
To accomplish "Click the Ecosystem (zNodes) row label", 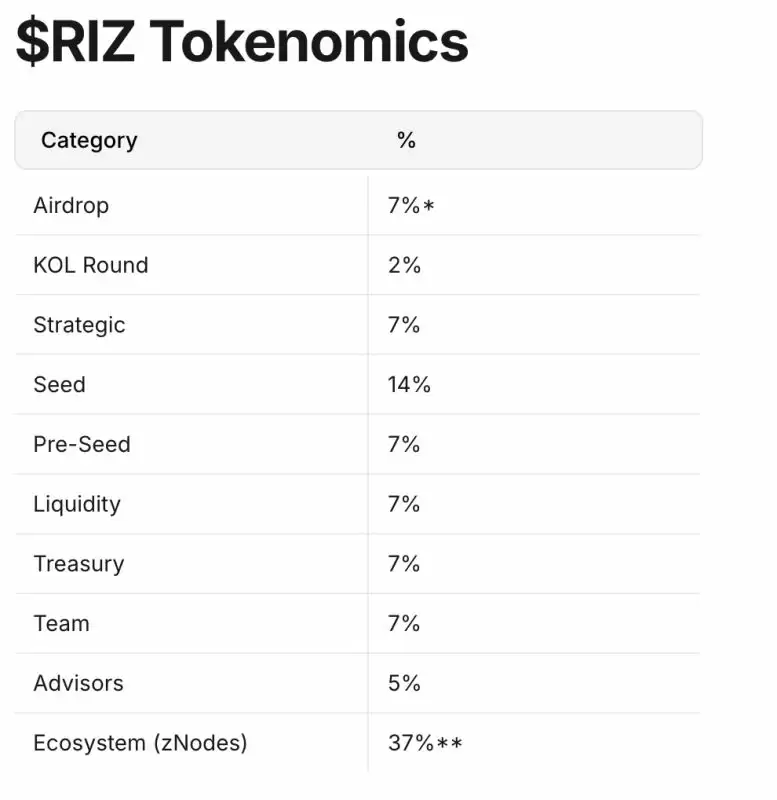I will [140, 744].
